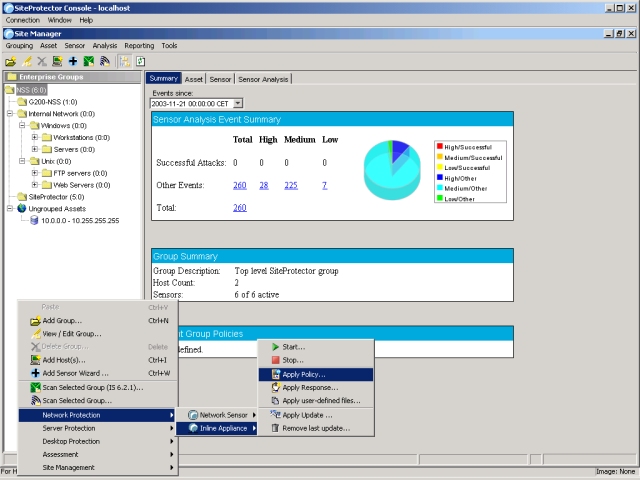Open the Desktop Protection submenu

point(98,441)
